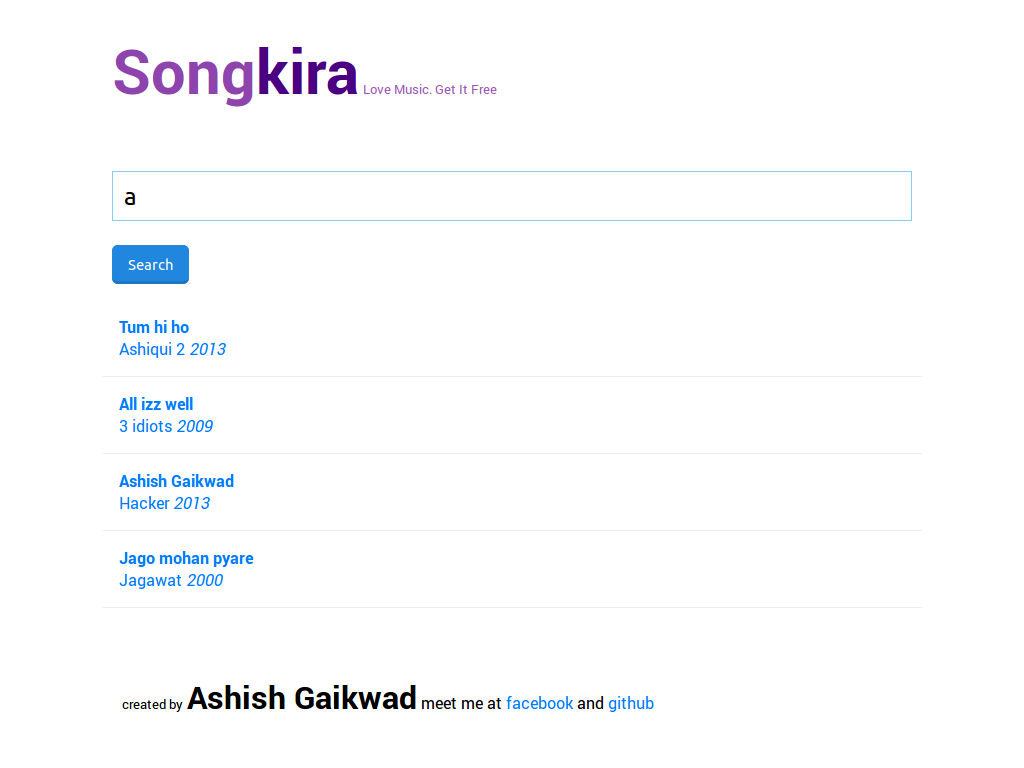1024x768 pixels.
Task: Open the 'All izz well' song result
Action: [156, 404]
